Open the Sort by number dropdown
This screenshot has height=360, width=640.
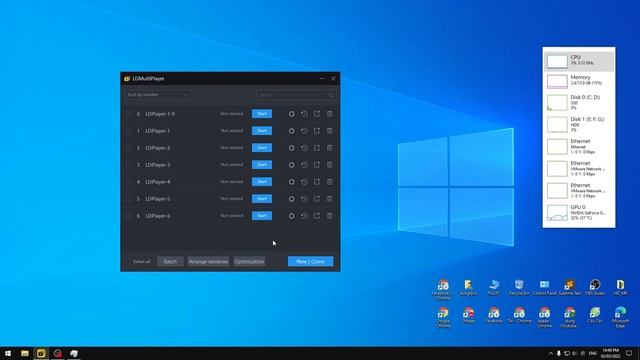tap(158, 95)
